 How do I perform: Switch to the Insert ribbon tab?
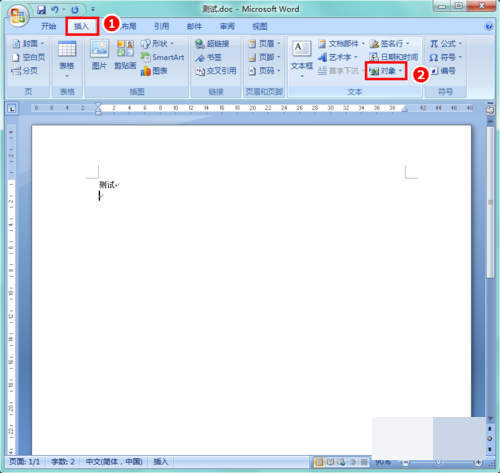(x=81, y=26)
